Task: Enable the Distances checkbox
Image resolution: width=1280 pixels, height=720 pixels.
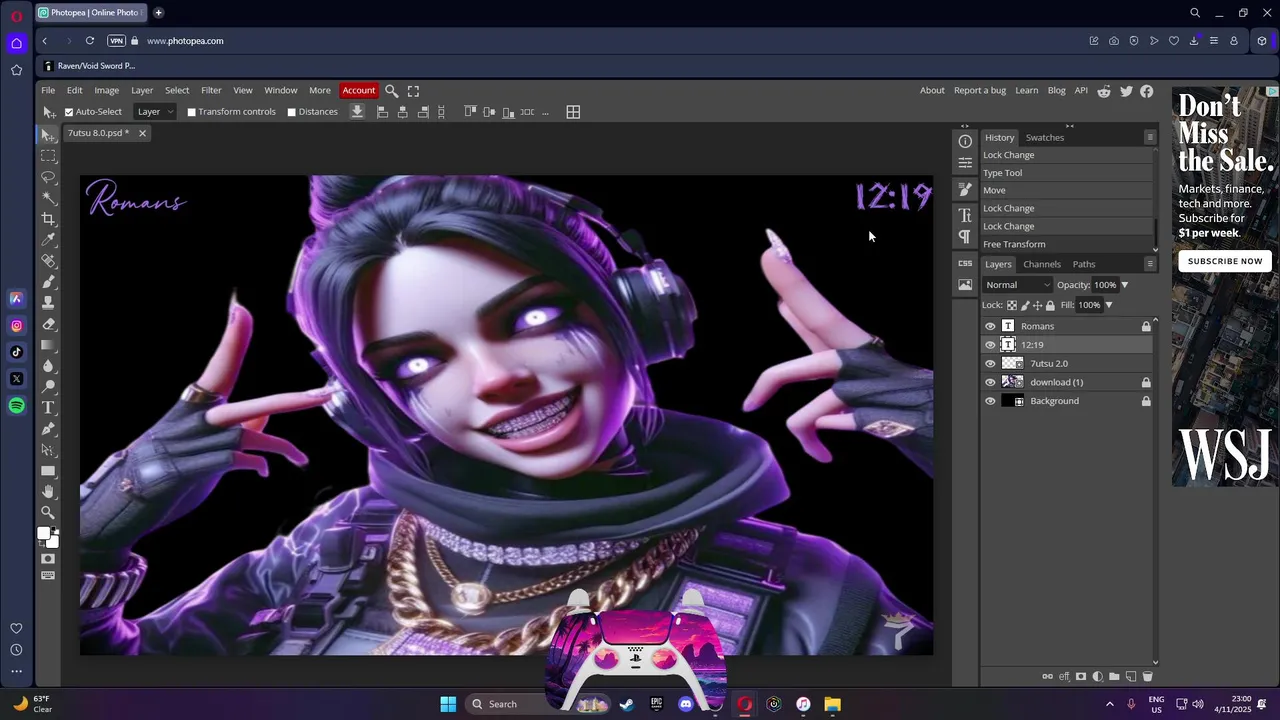Action: click(291, 112)
